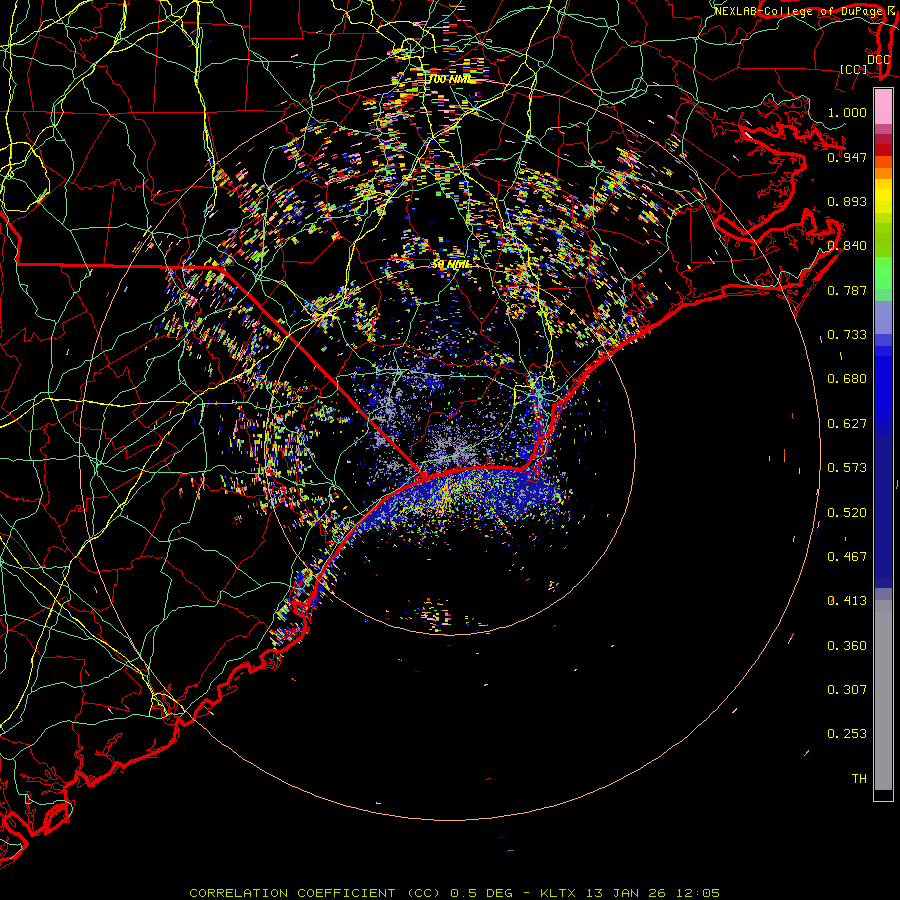Screen dimensions: 900x900
Task: Click the 0.520 legend value
Action: click(x=847, y=513)
